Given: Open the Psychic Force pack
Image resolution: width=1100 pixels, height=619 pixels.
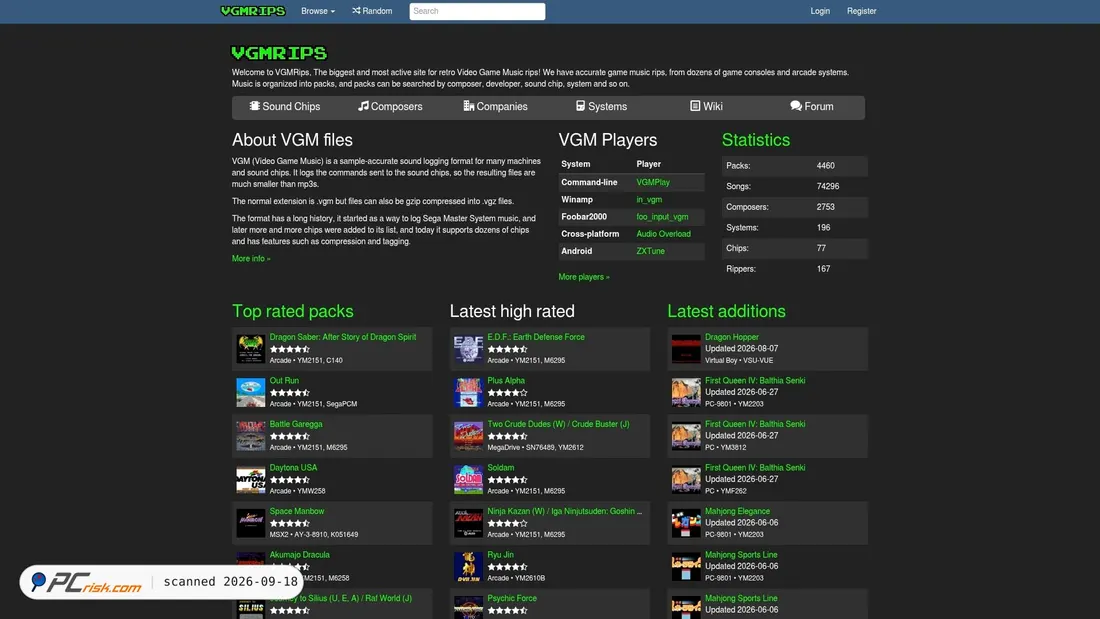Looking at the screenshot, I should [512, 599].
